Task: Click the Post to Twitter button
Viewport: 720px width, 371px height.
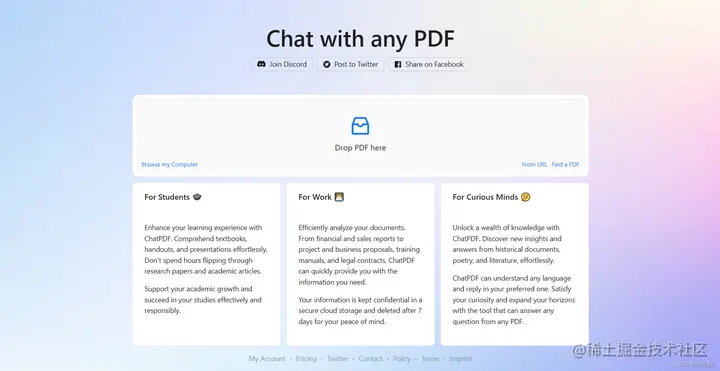Action: click(x=350, y=64)
